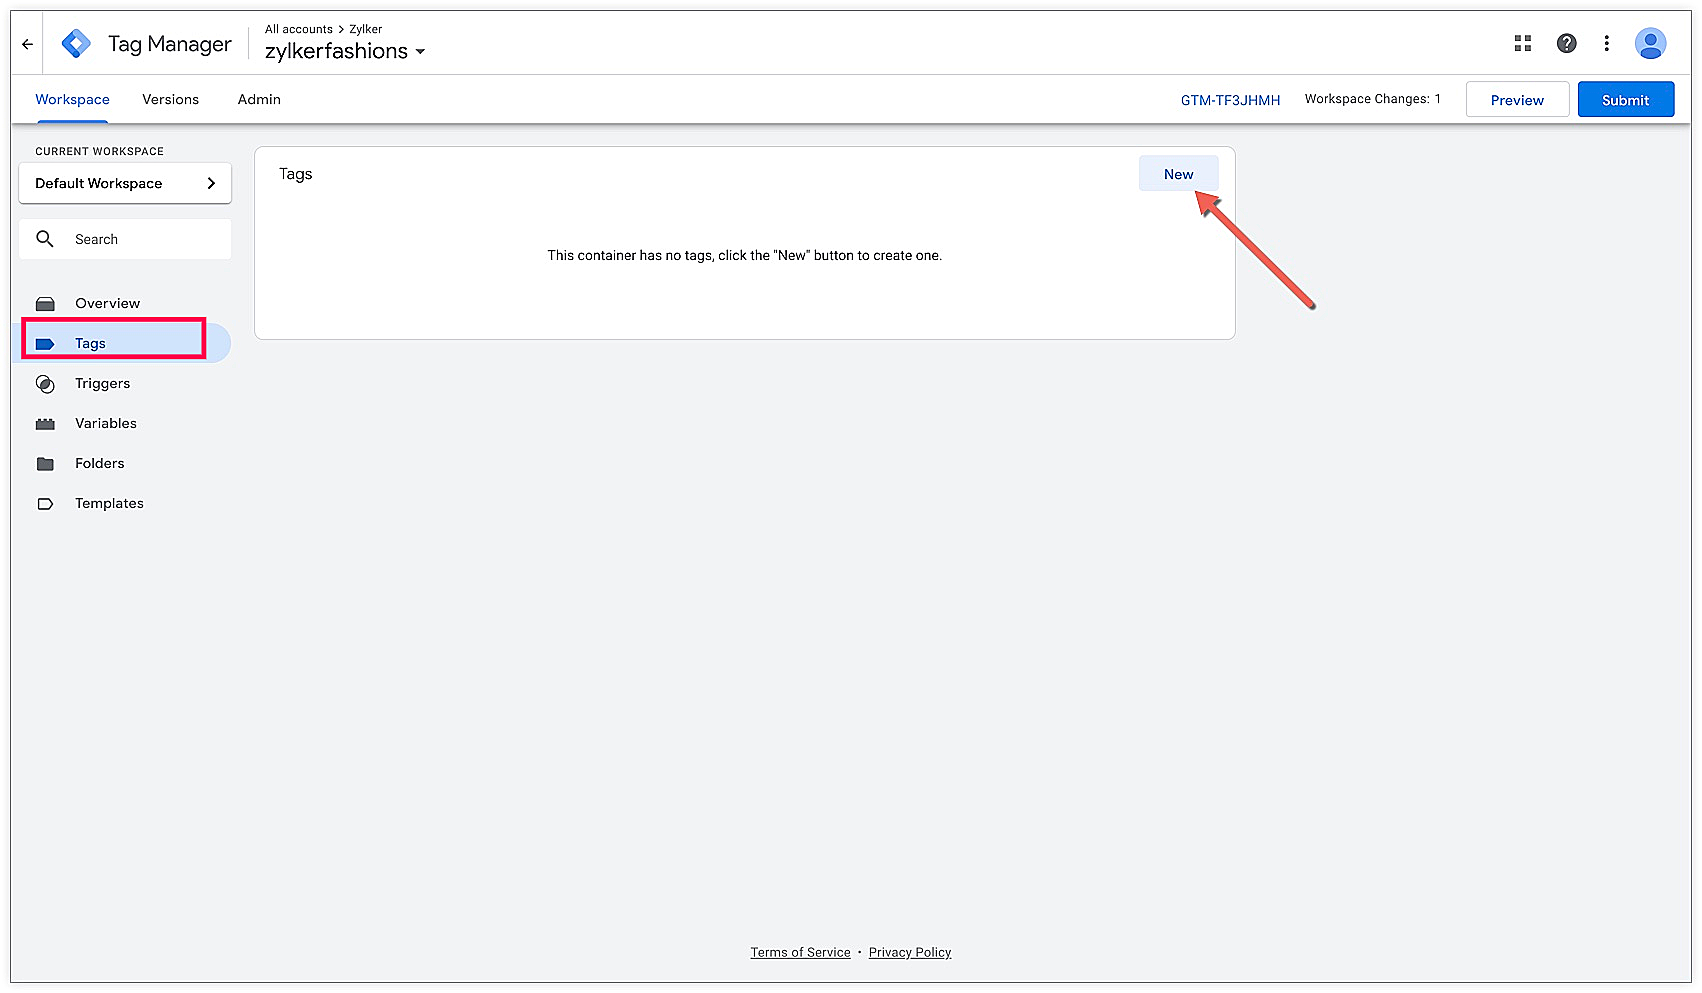
Task: Click the Tags panel heading
Action: tap(295, 174)
